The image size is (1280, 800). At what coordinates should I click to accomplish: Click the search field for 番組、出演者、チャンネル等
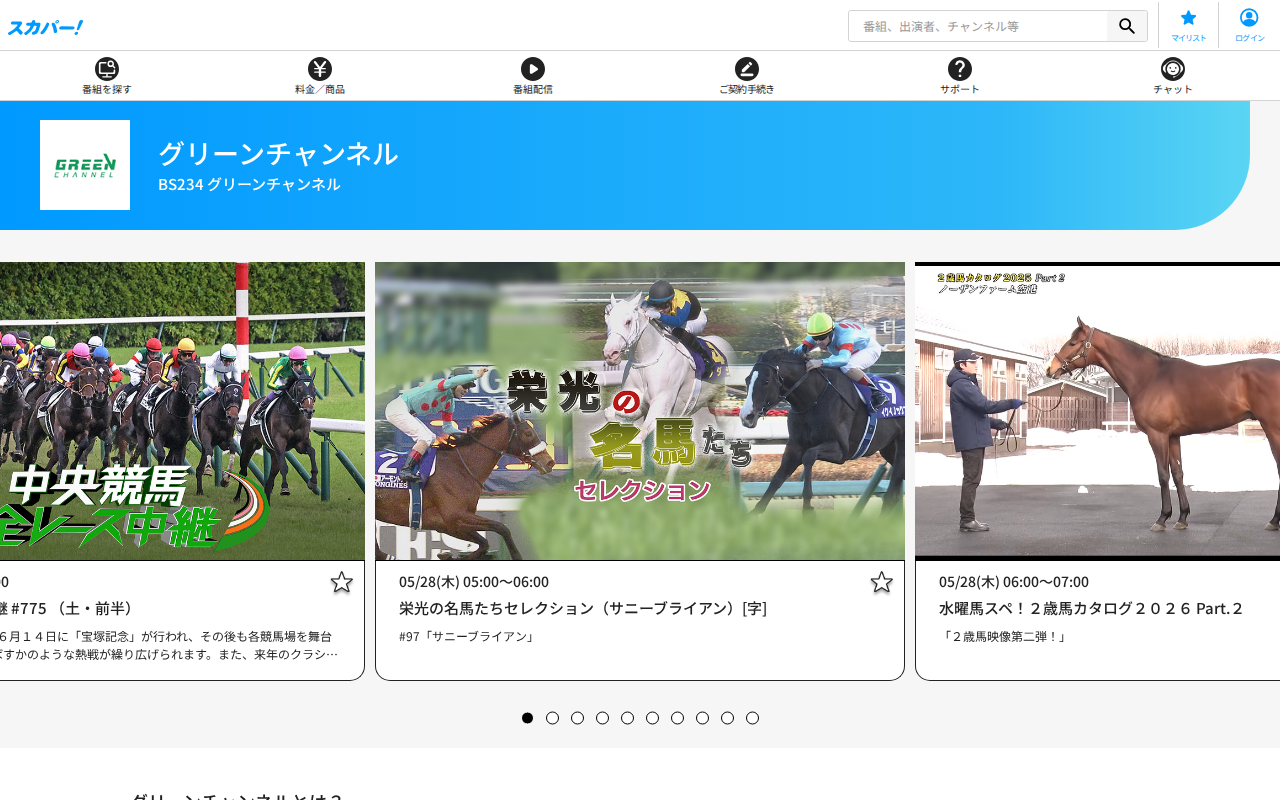coord(978,26)
